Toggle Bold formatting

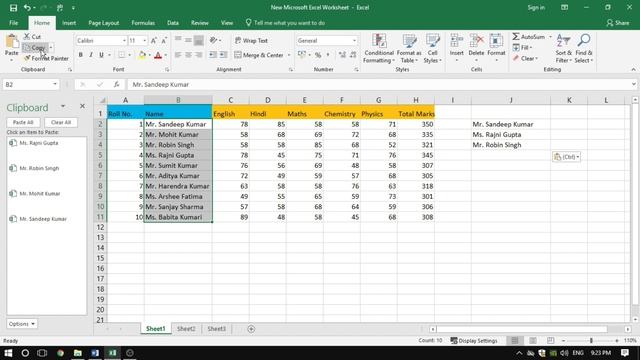coord(81,55)
